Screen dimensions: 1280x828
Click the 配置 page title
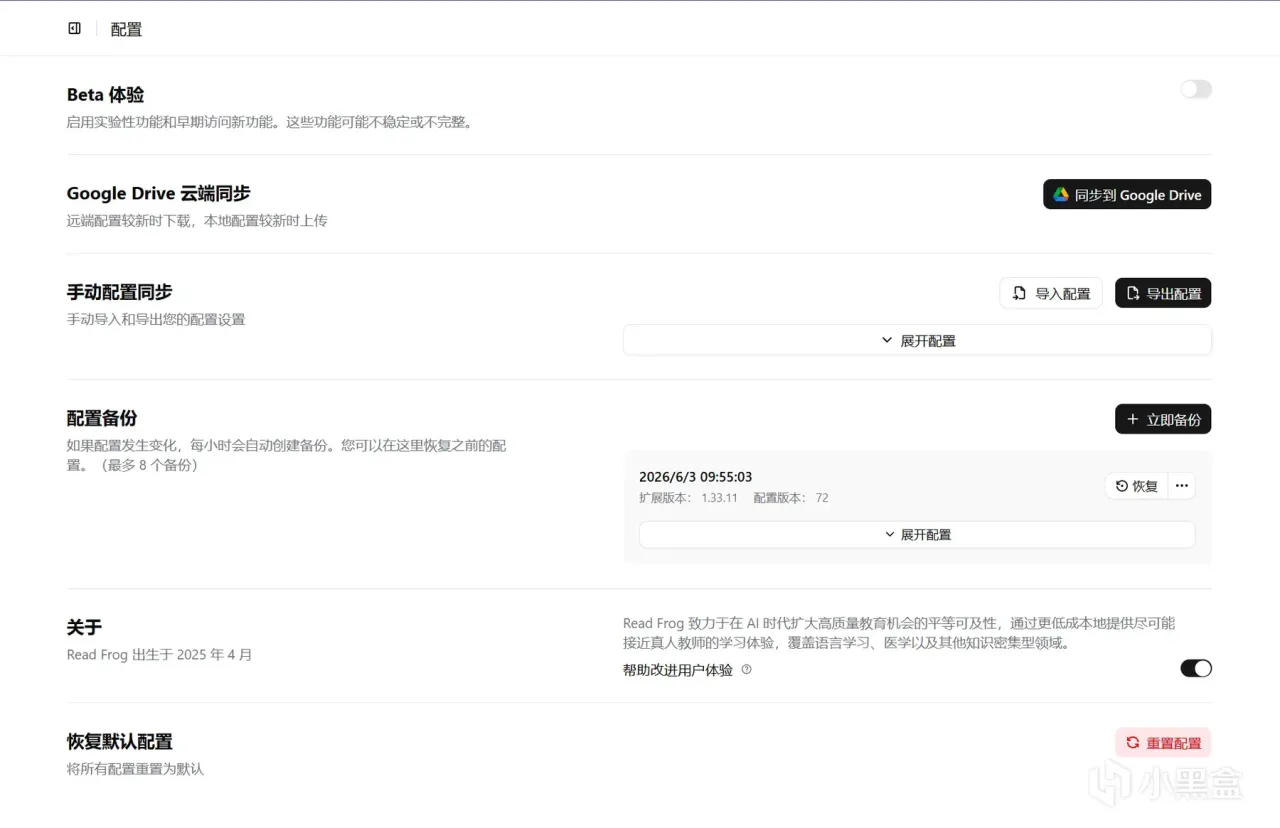[126, 29]
